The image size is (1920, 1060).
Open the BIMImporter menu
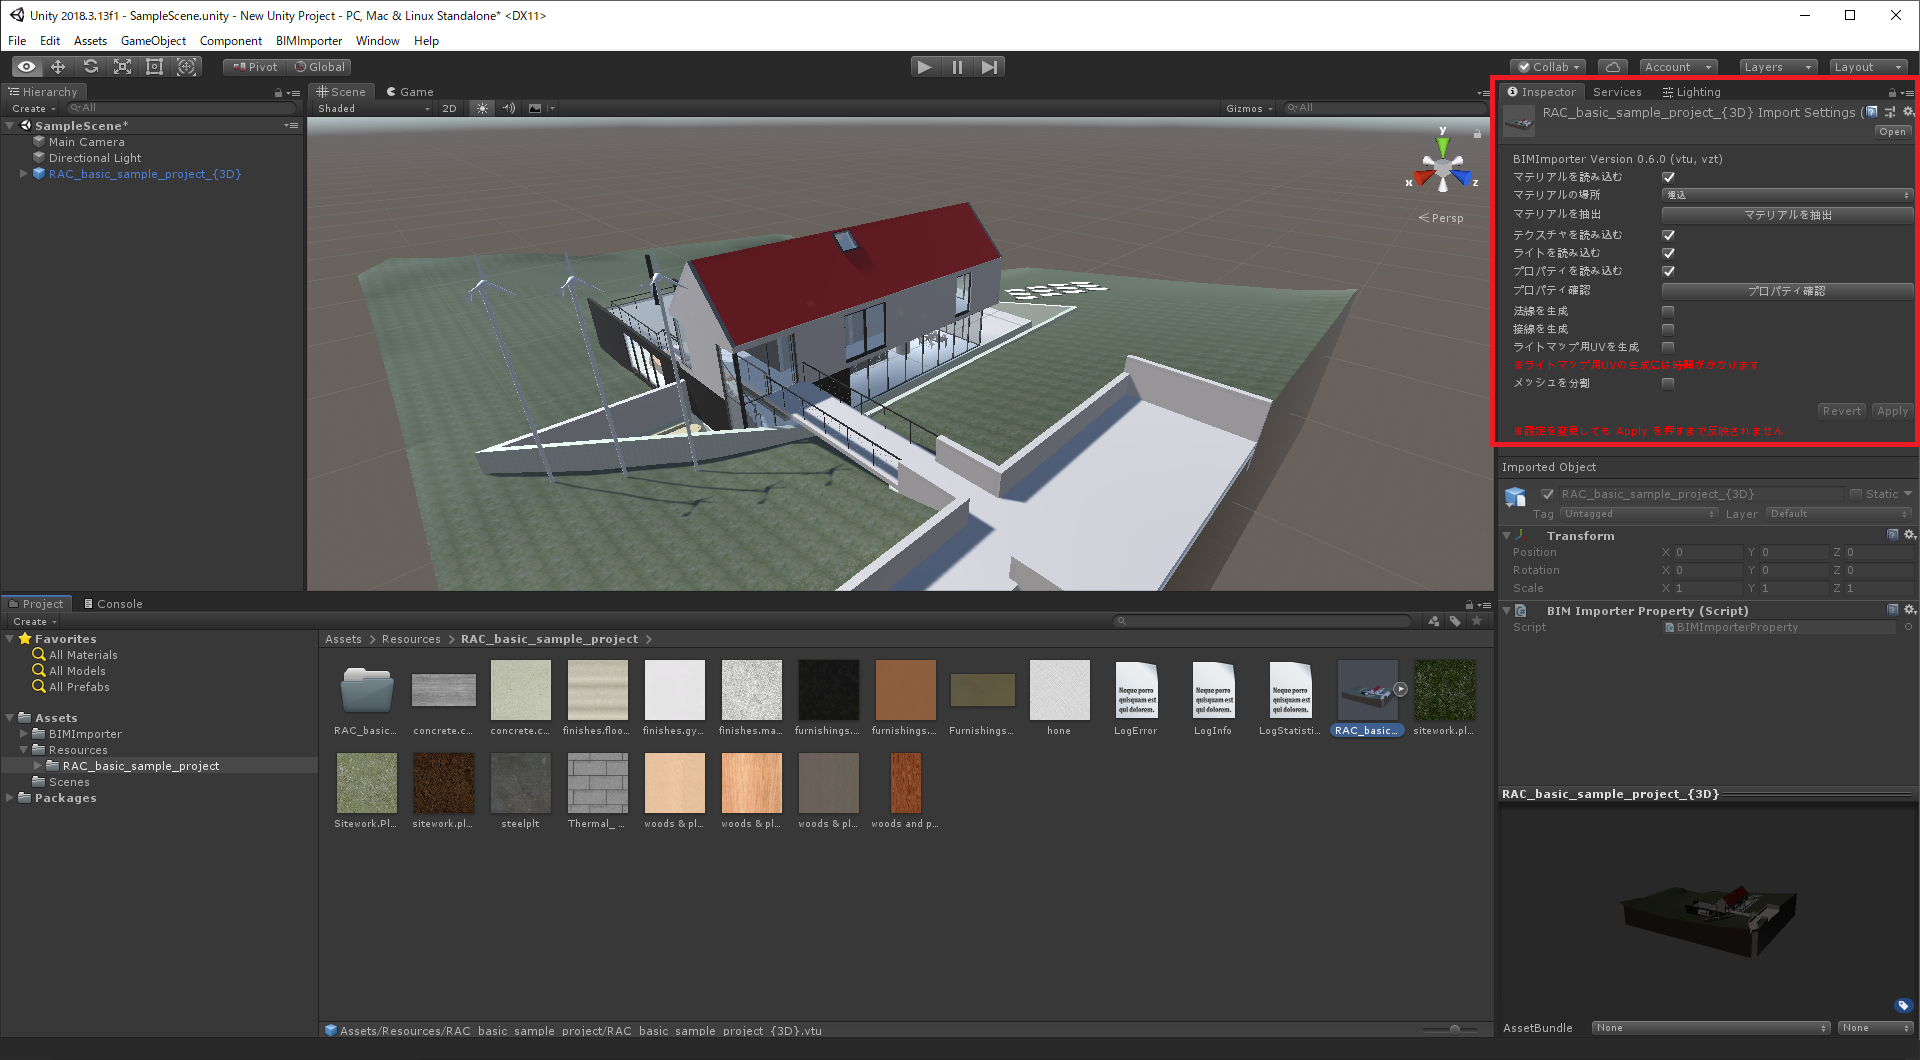tap(308, 41)
